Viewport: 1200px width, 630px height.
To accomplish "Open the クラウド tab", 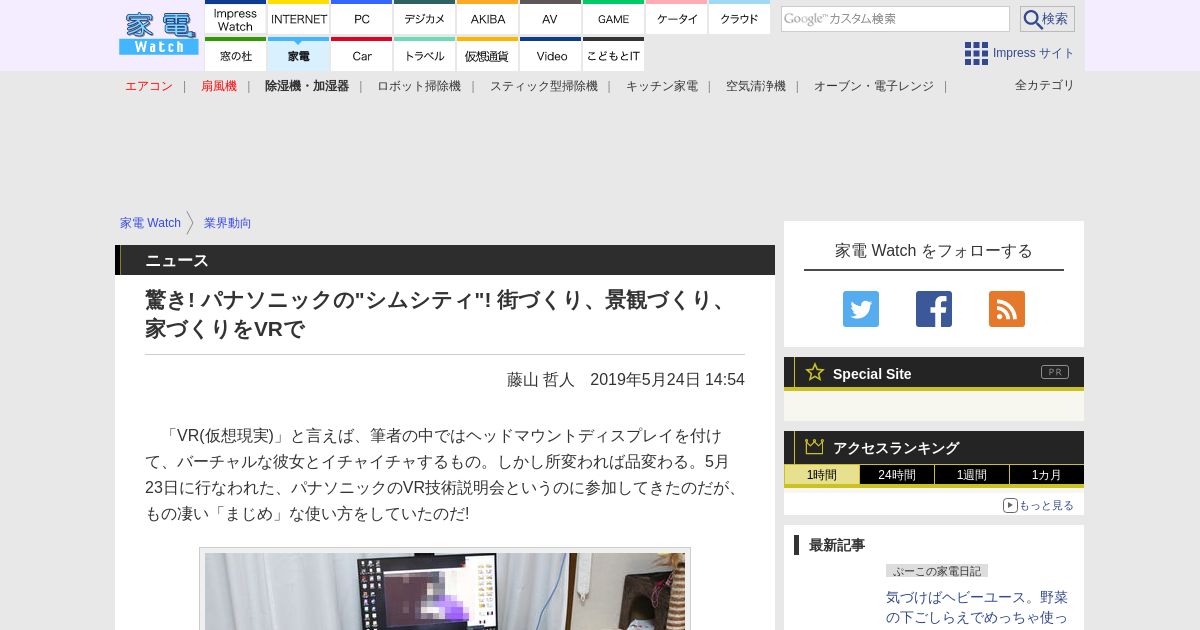I will pos(740,18).
